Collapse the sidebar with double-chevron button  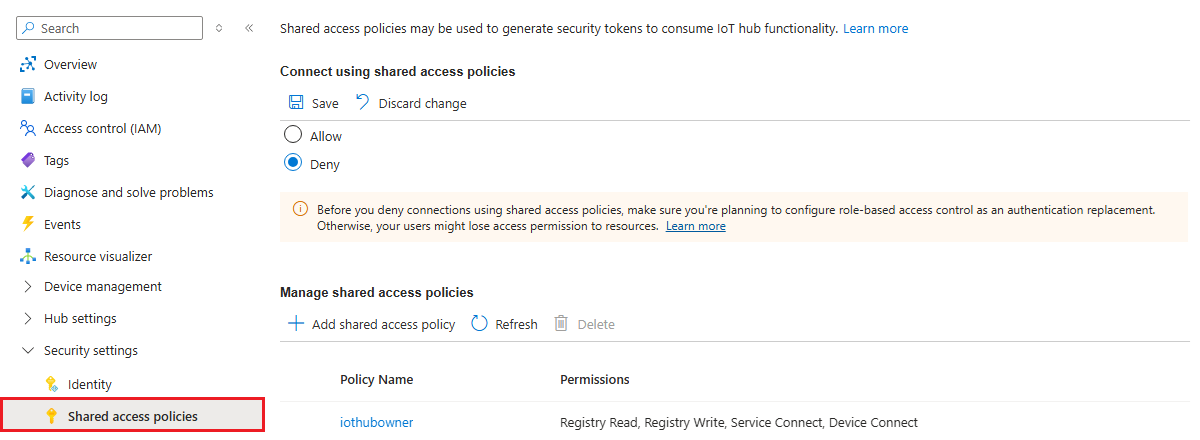pos(249,28)
